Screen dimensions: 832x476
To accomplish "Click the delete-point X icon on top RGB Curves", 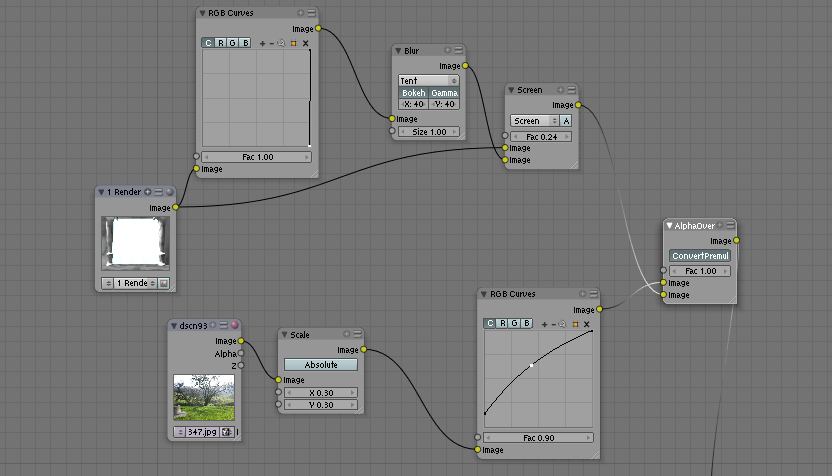I will (305, 43).
